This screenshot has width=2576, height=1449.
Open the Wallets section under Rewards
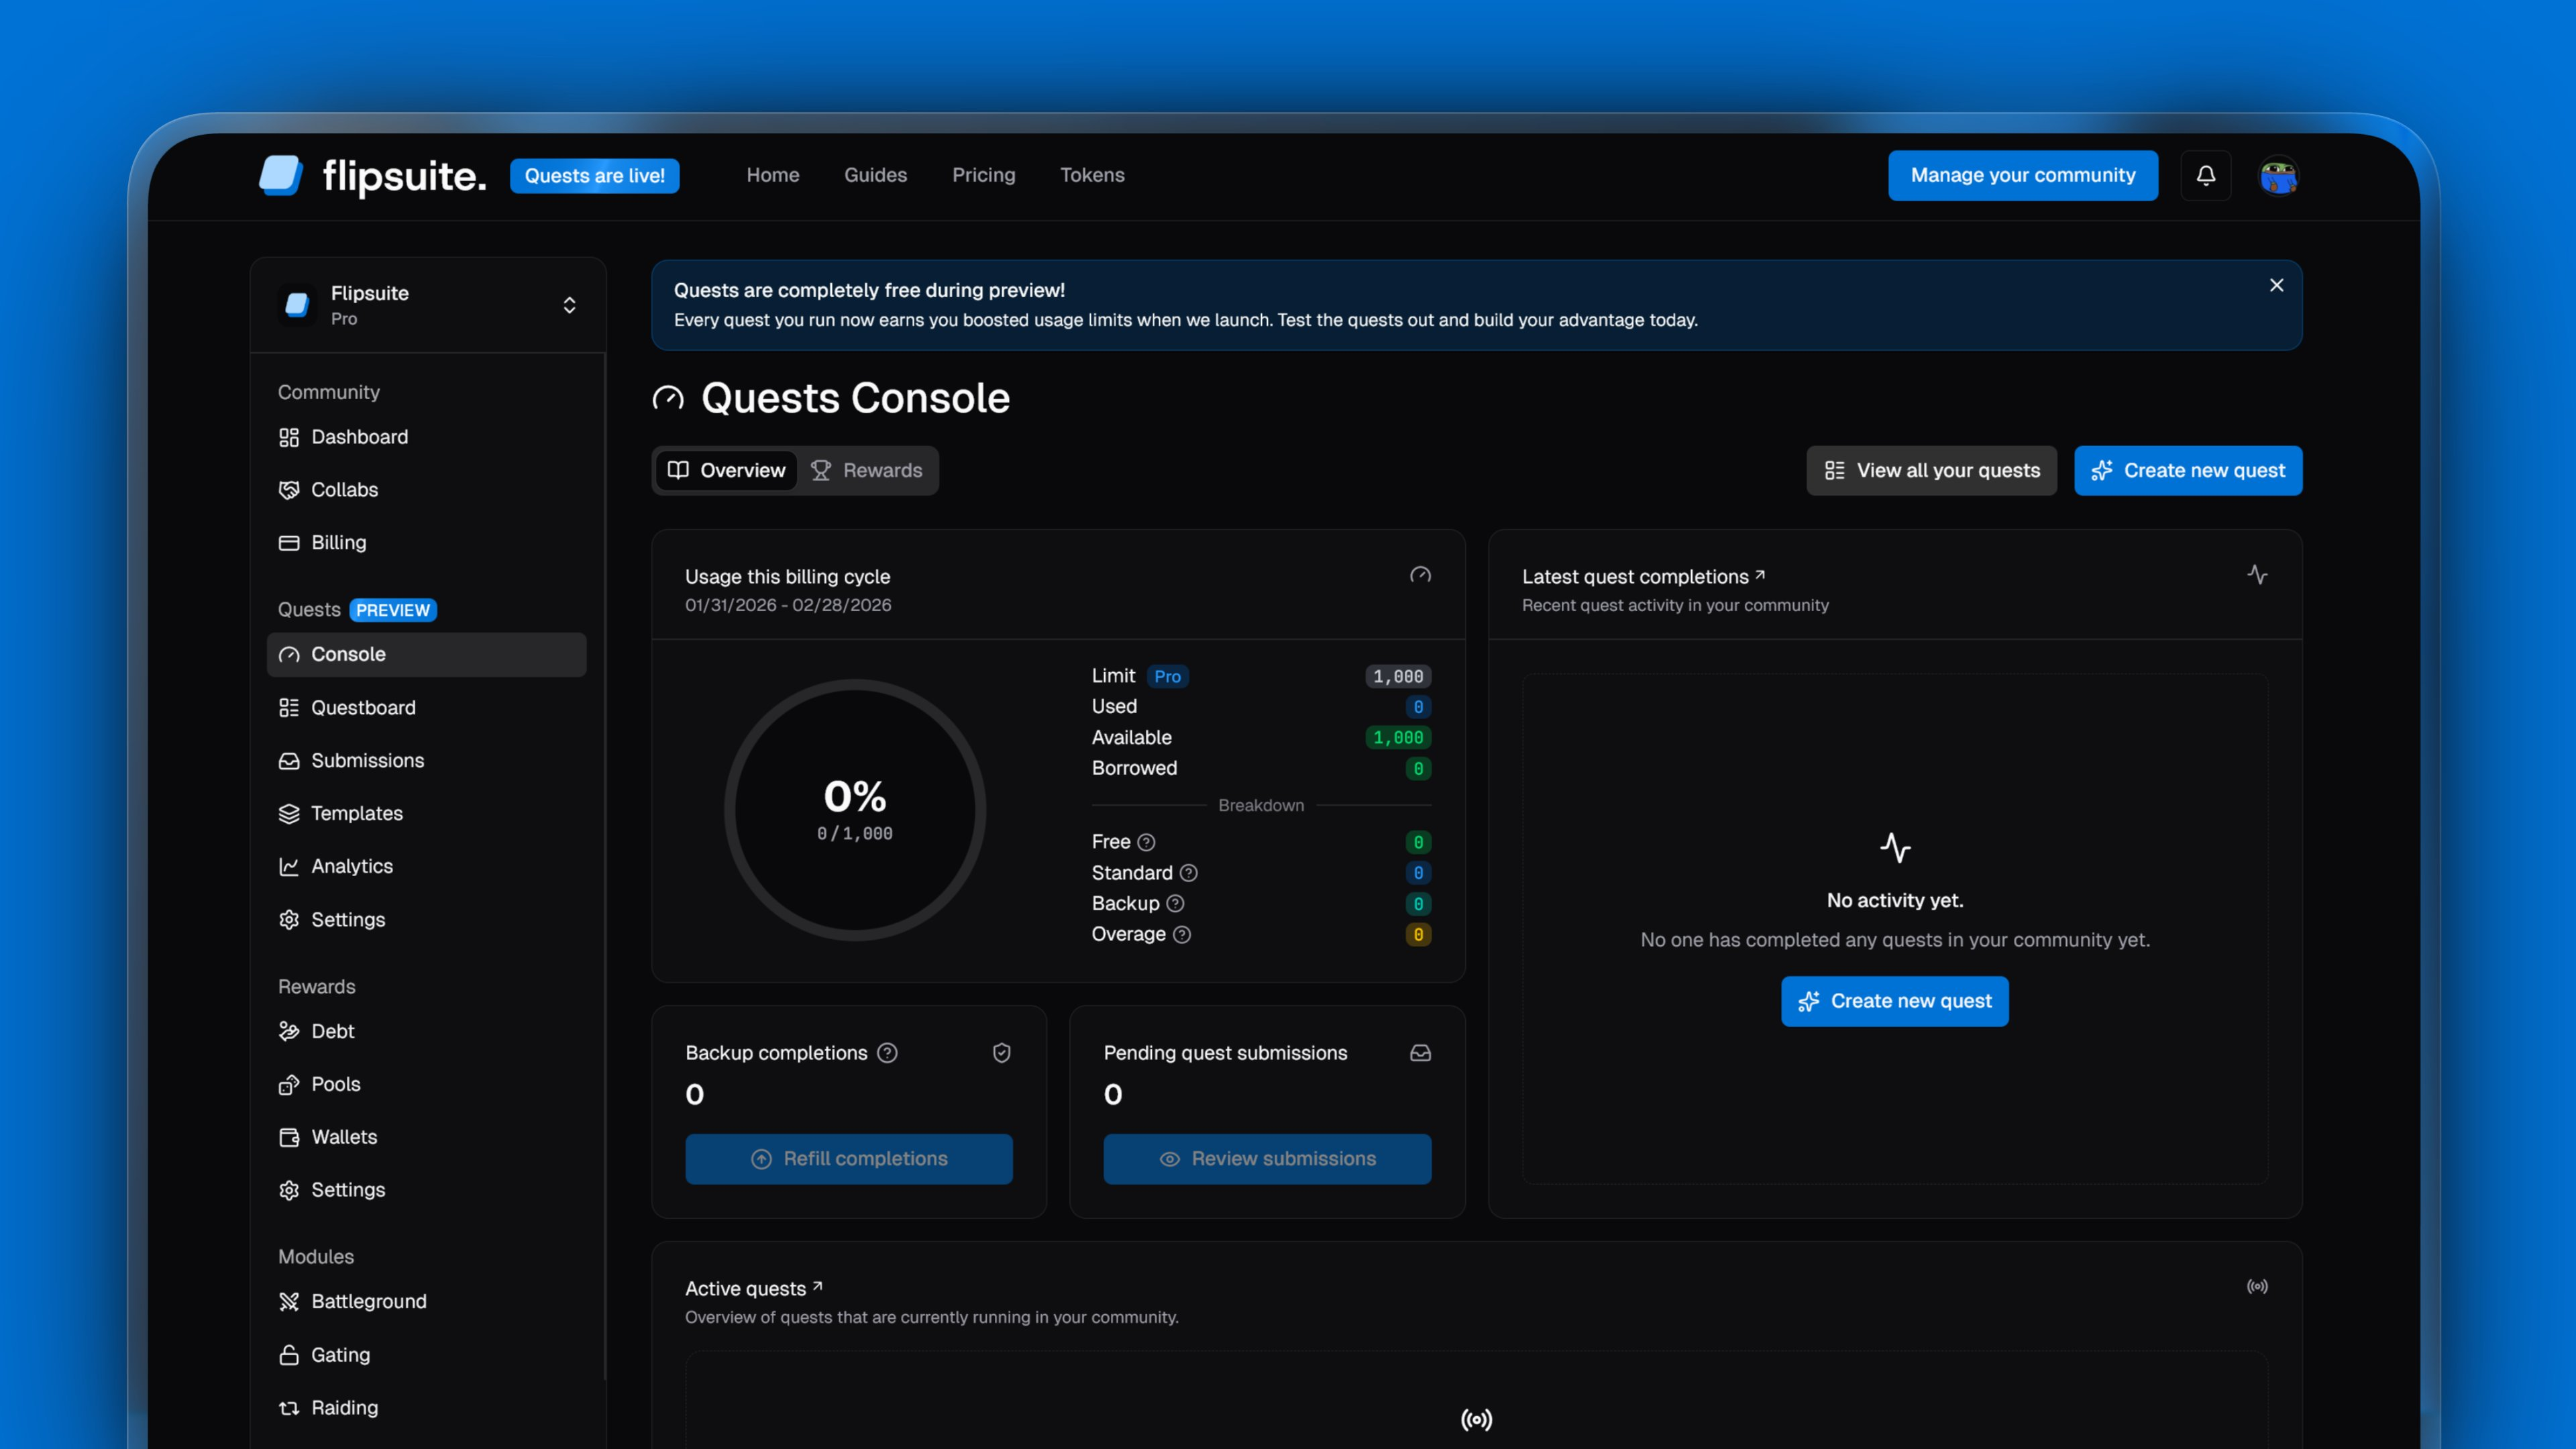344,1136
